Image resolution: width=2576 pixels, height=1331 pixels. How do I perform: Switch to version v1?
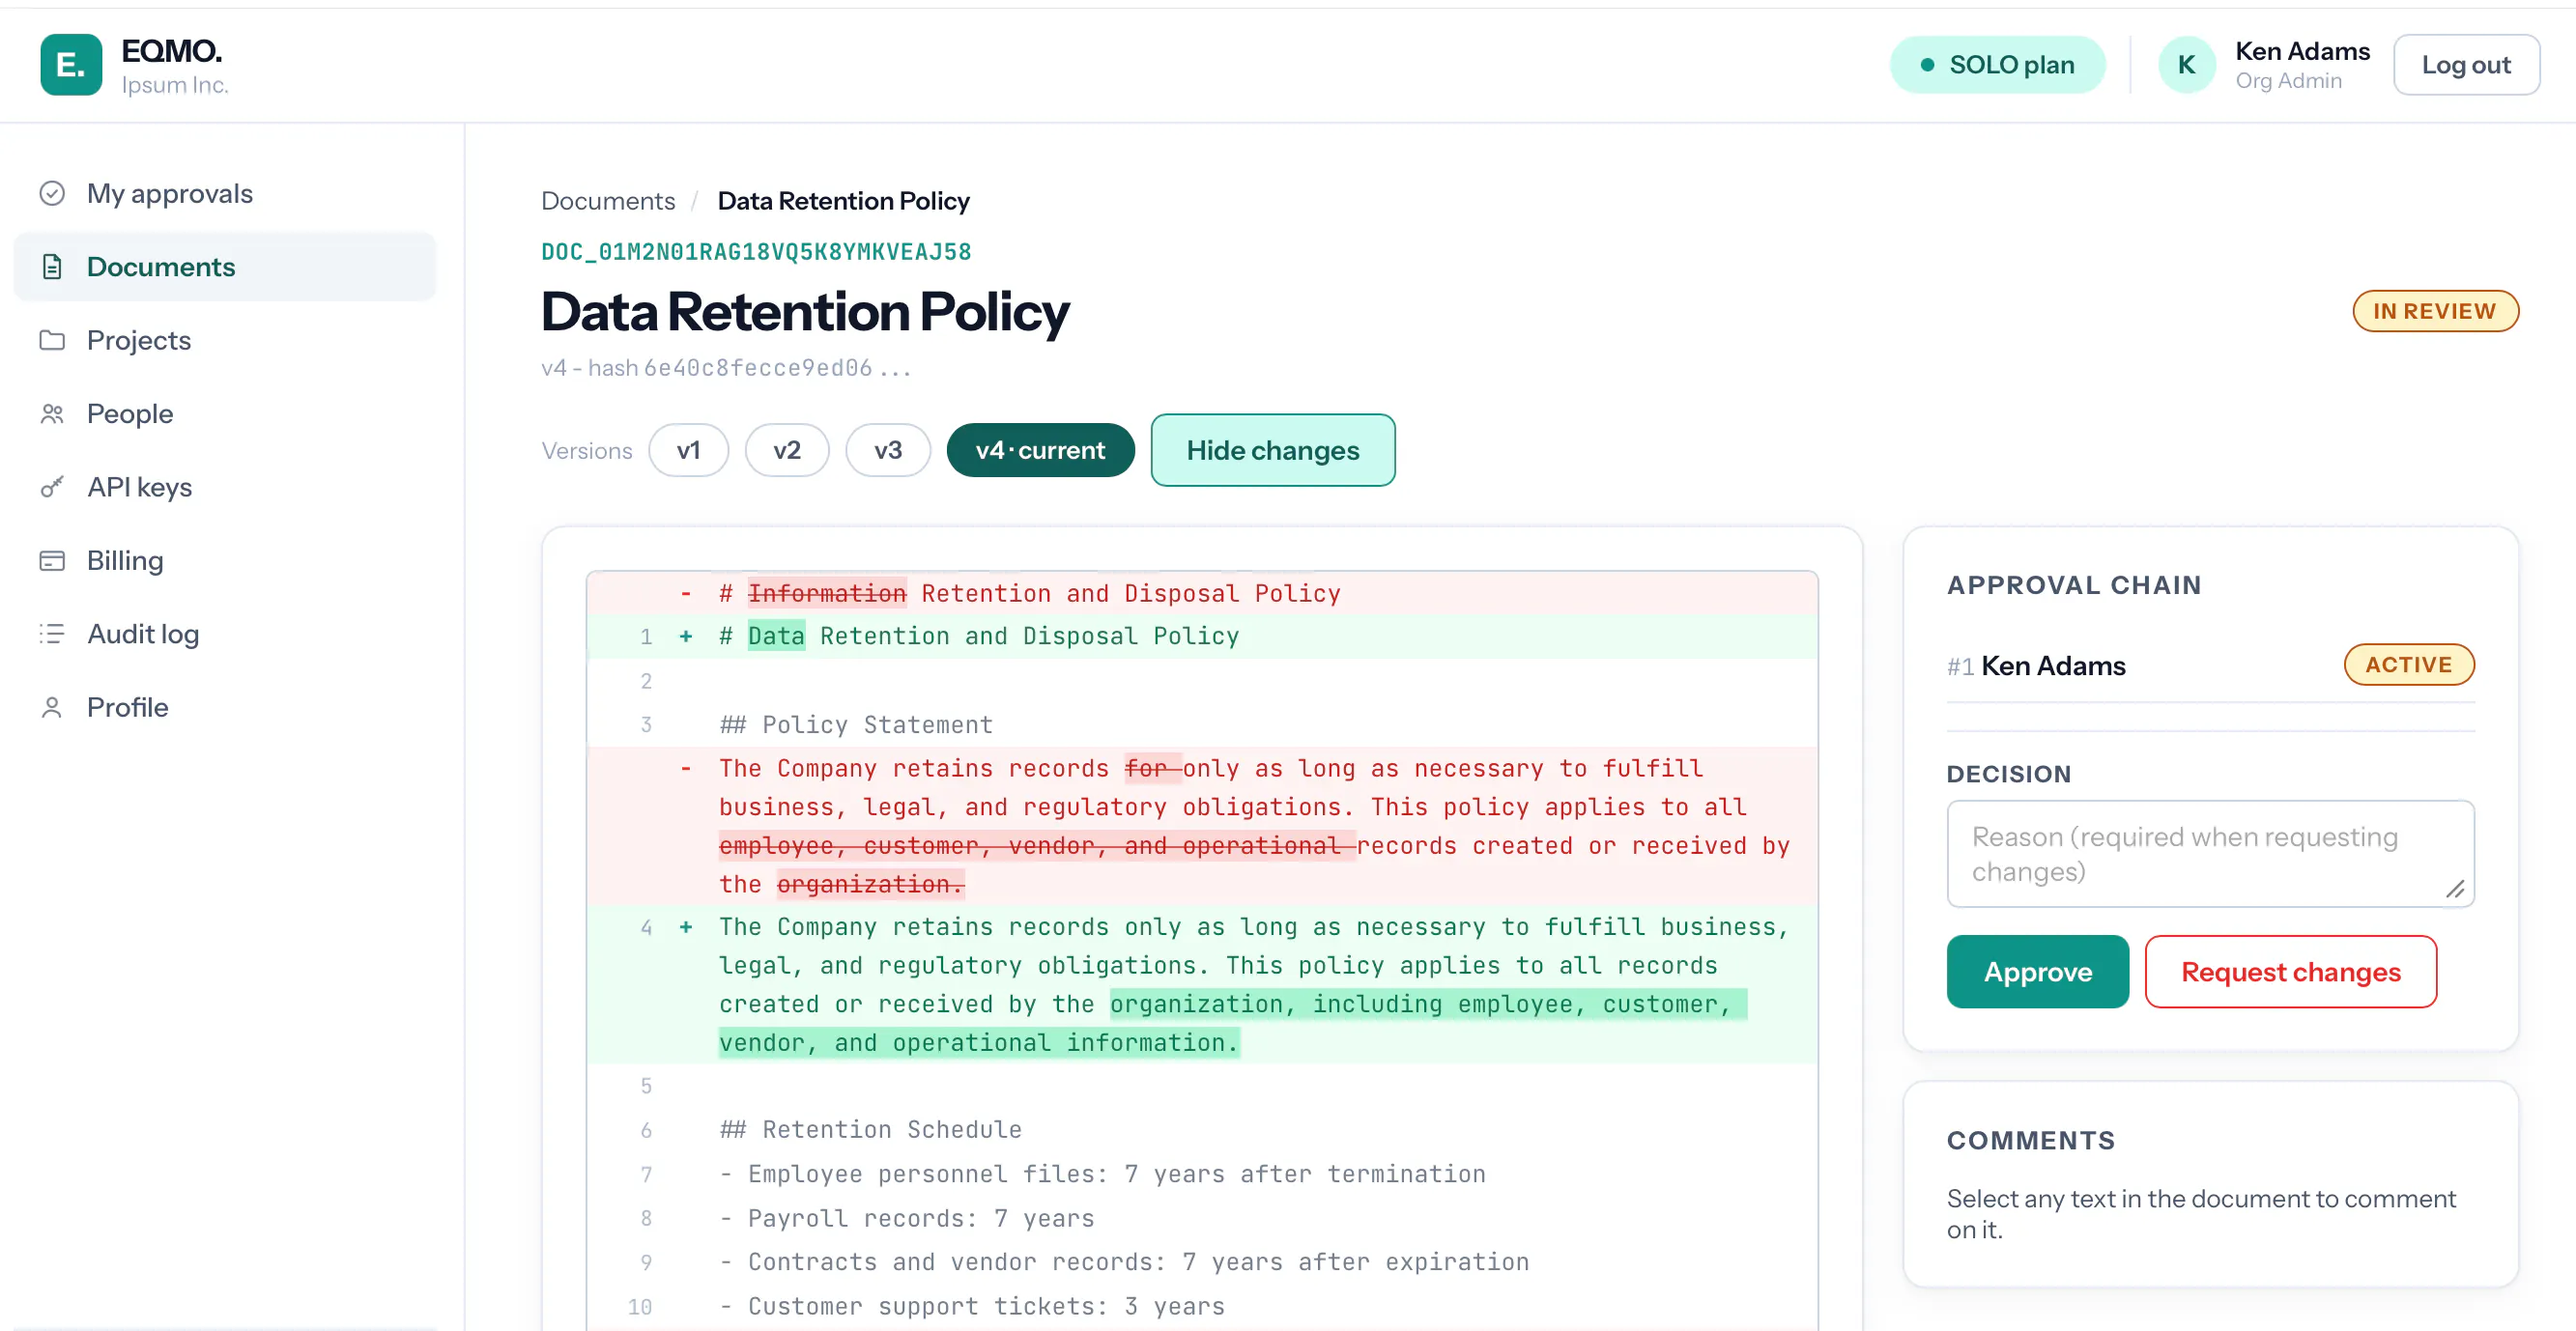pos(688,450)
